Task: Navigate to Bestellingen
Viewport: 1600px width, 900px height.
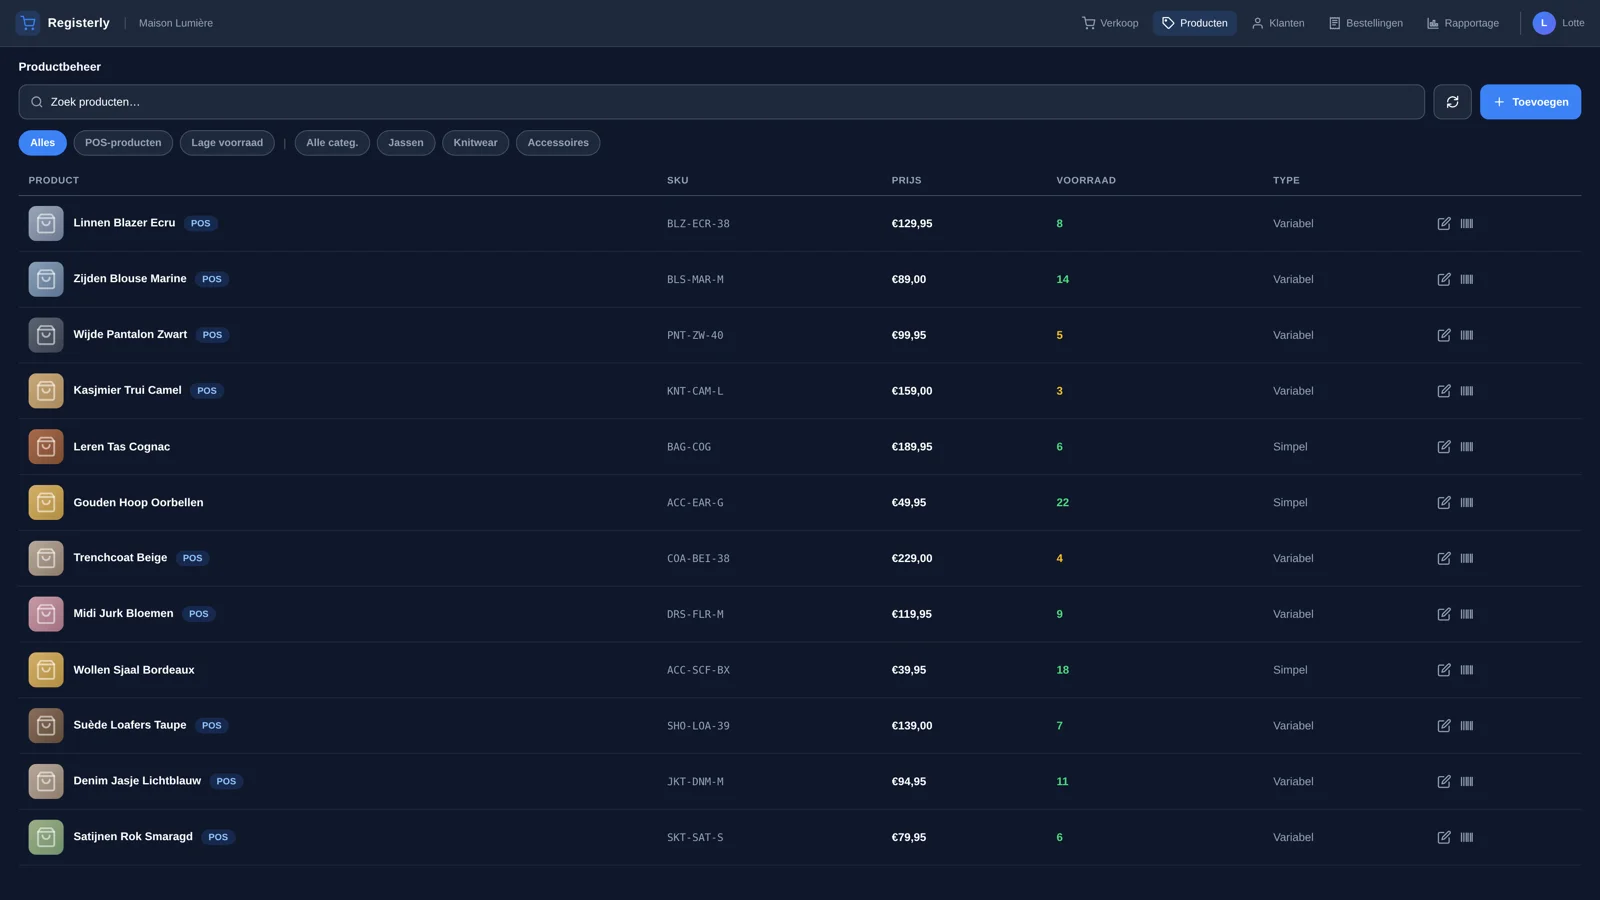Action: [1365, 23]
